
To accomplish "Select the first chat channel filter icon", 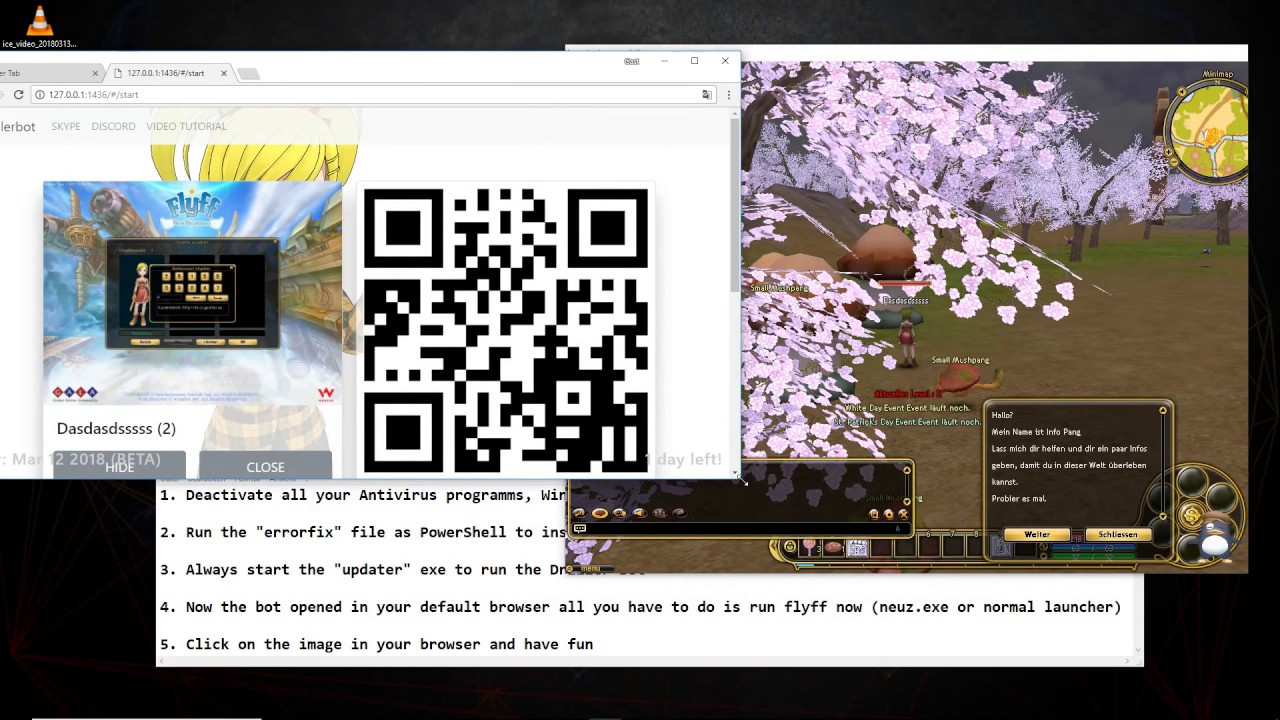I will pyautogui.click(x=579, y=513).
